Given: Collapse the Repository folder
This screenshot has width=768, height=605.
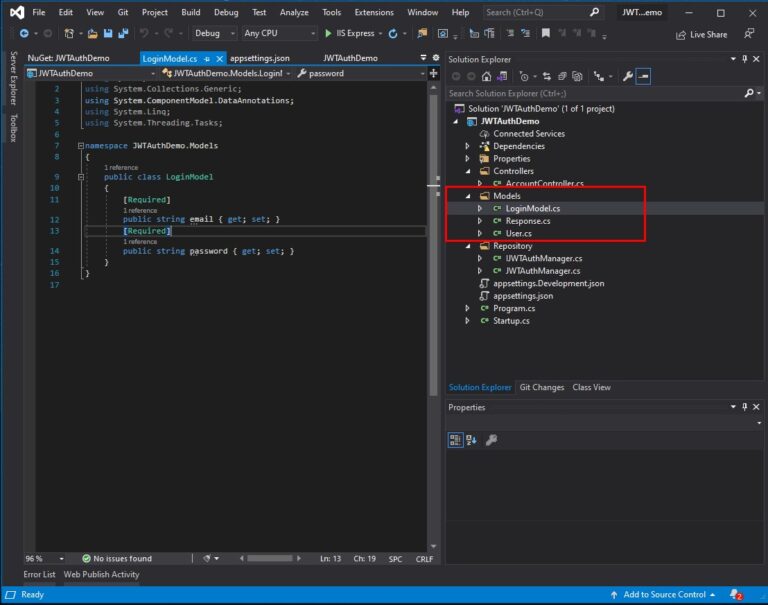Looking at the screenshot, I should pyautogui.click(x=468, y=246).
